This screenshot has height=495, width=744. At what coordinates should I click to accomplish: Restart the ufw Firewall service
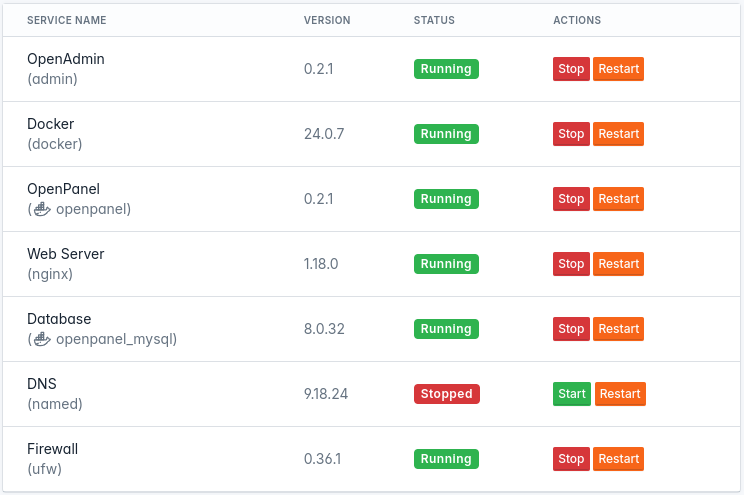[618, 459]
